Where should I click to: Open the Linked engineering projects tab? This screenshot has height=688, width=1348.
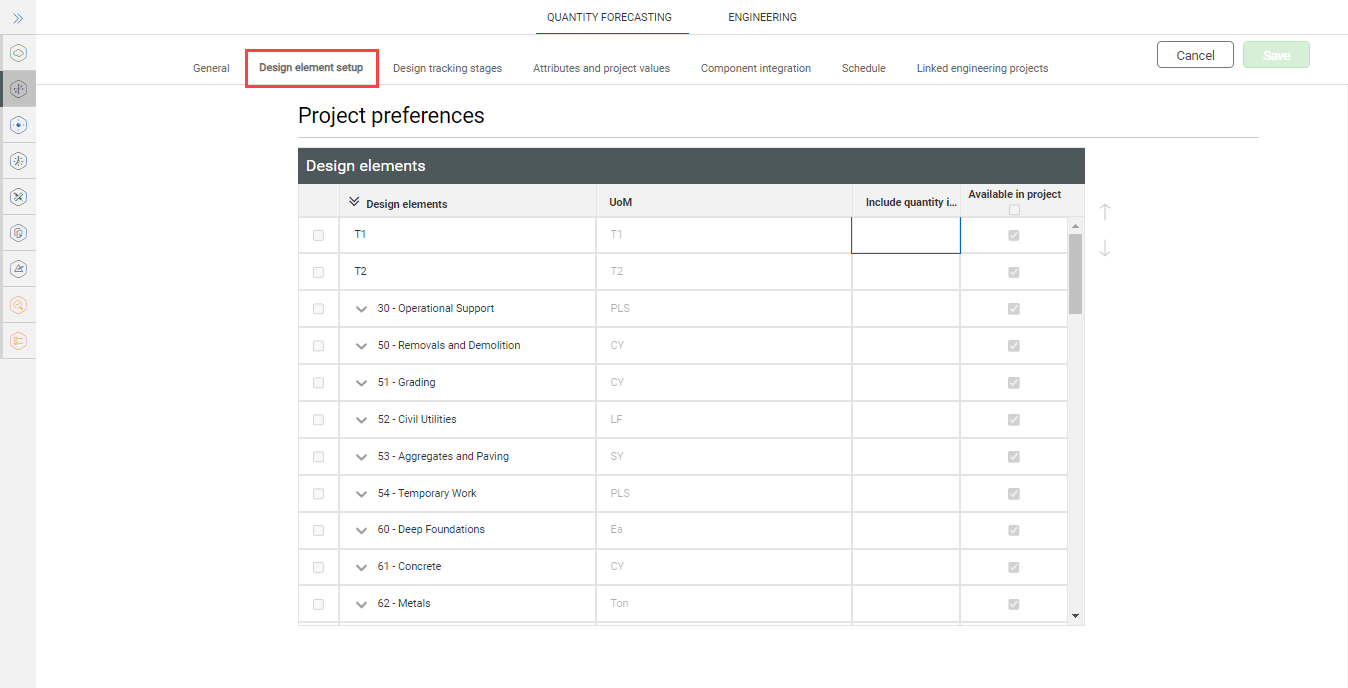pos(982,68)
